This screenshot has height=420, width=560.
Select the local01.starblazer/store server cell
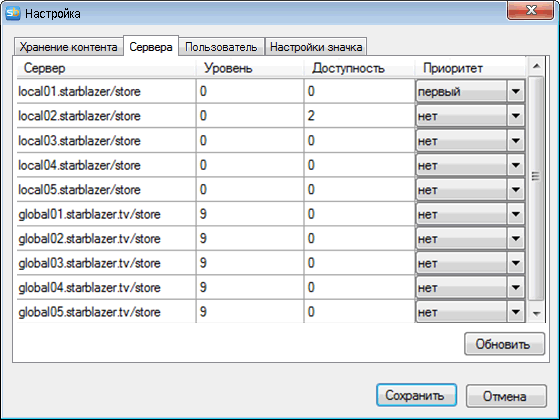[106, 91]
